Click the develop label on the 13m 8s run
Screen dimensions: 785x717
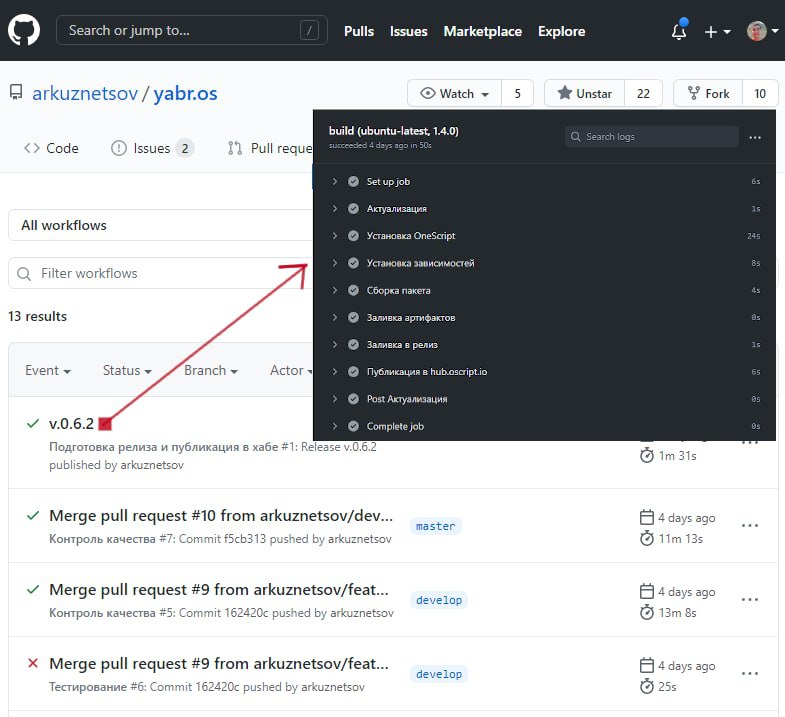click(439, 600)
